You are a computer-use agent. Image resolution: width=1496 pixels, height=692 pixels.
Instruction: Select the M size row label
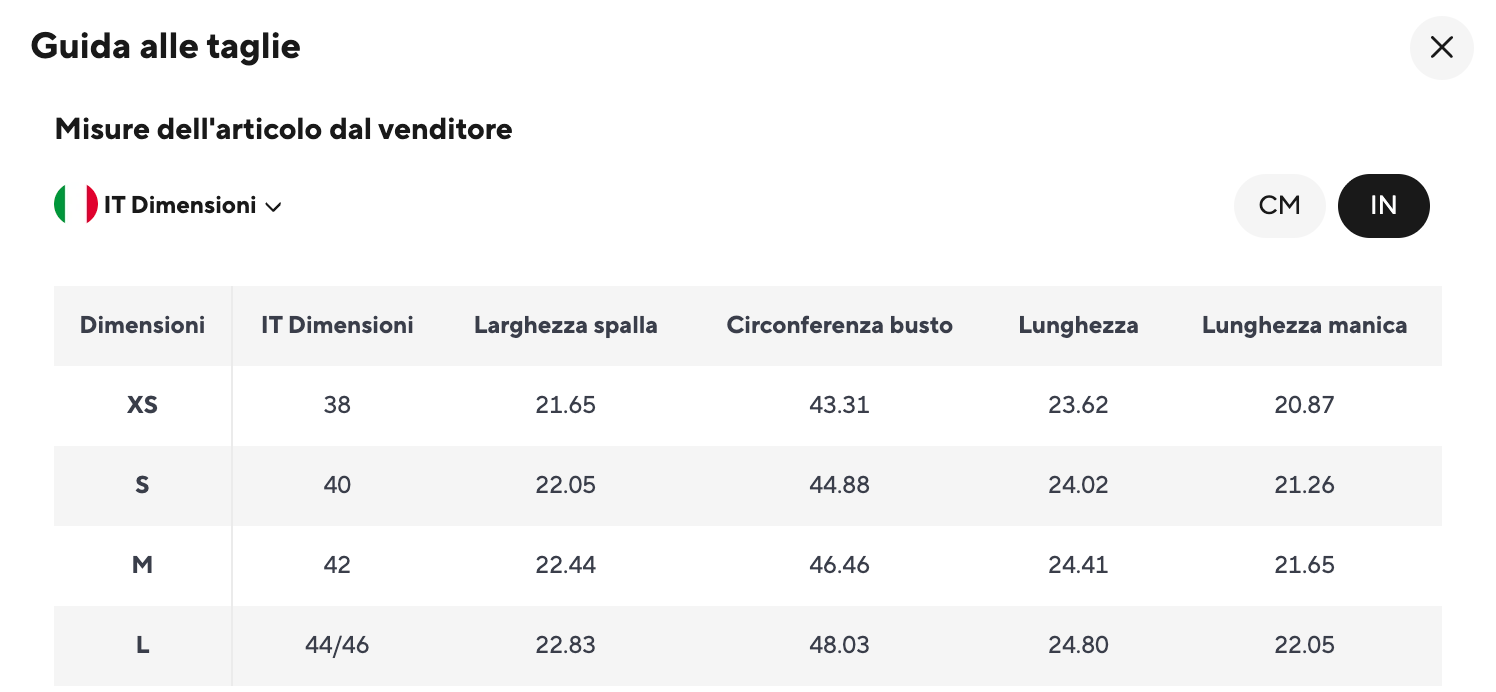[142, 565]
